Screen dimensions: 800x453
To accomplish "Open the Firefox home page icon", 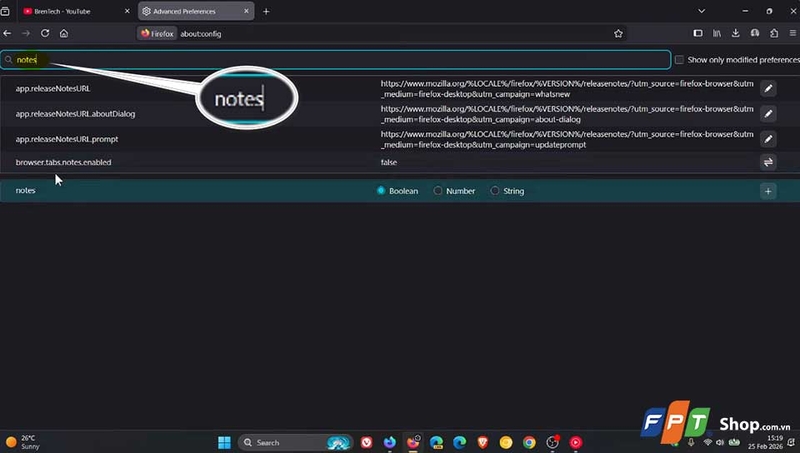I will pyautogui.click(x=64, y=33).
